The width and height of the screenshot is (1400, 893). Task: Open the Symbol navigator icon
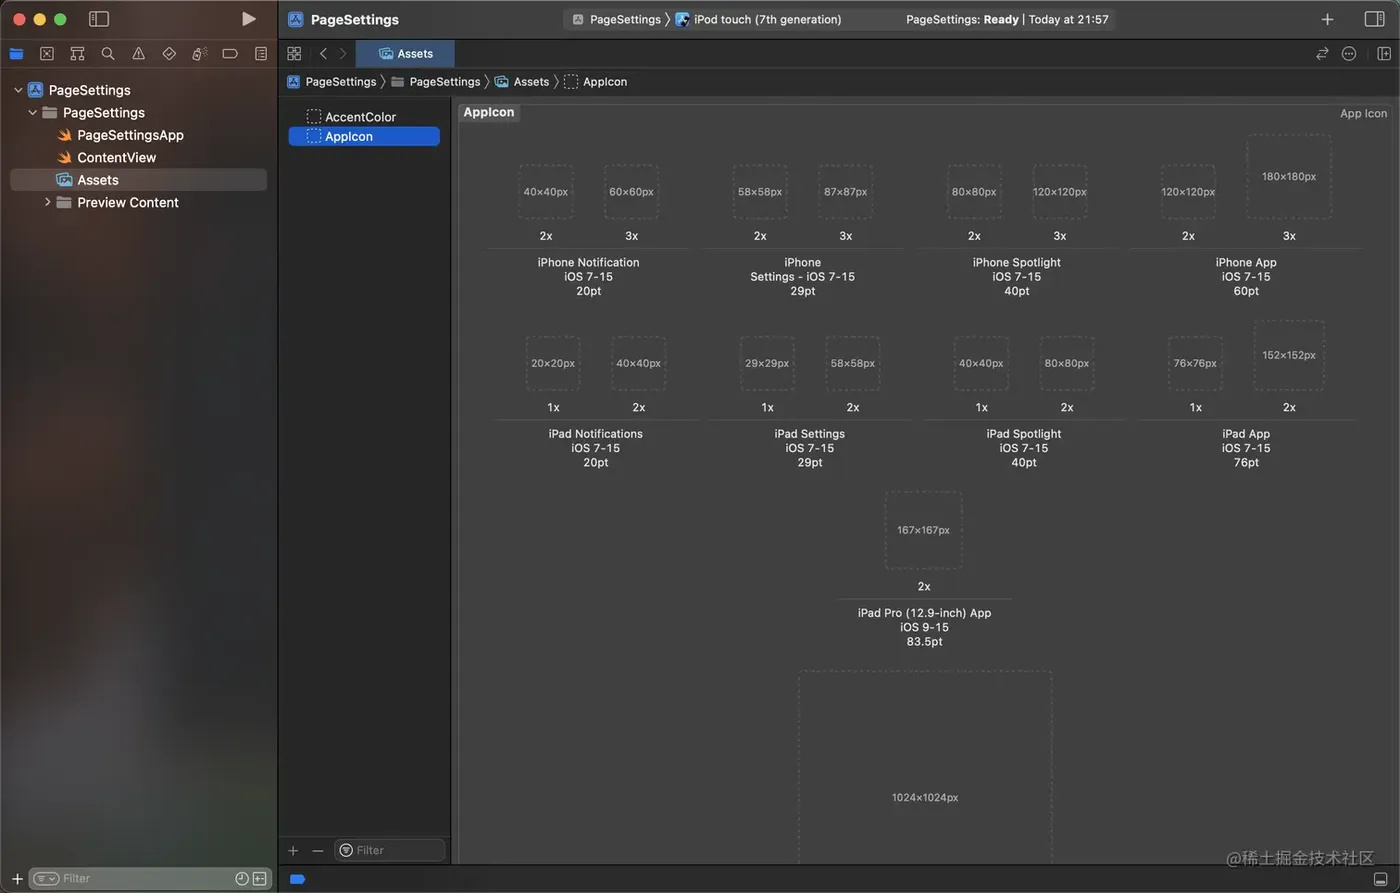tap(77, 54)
